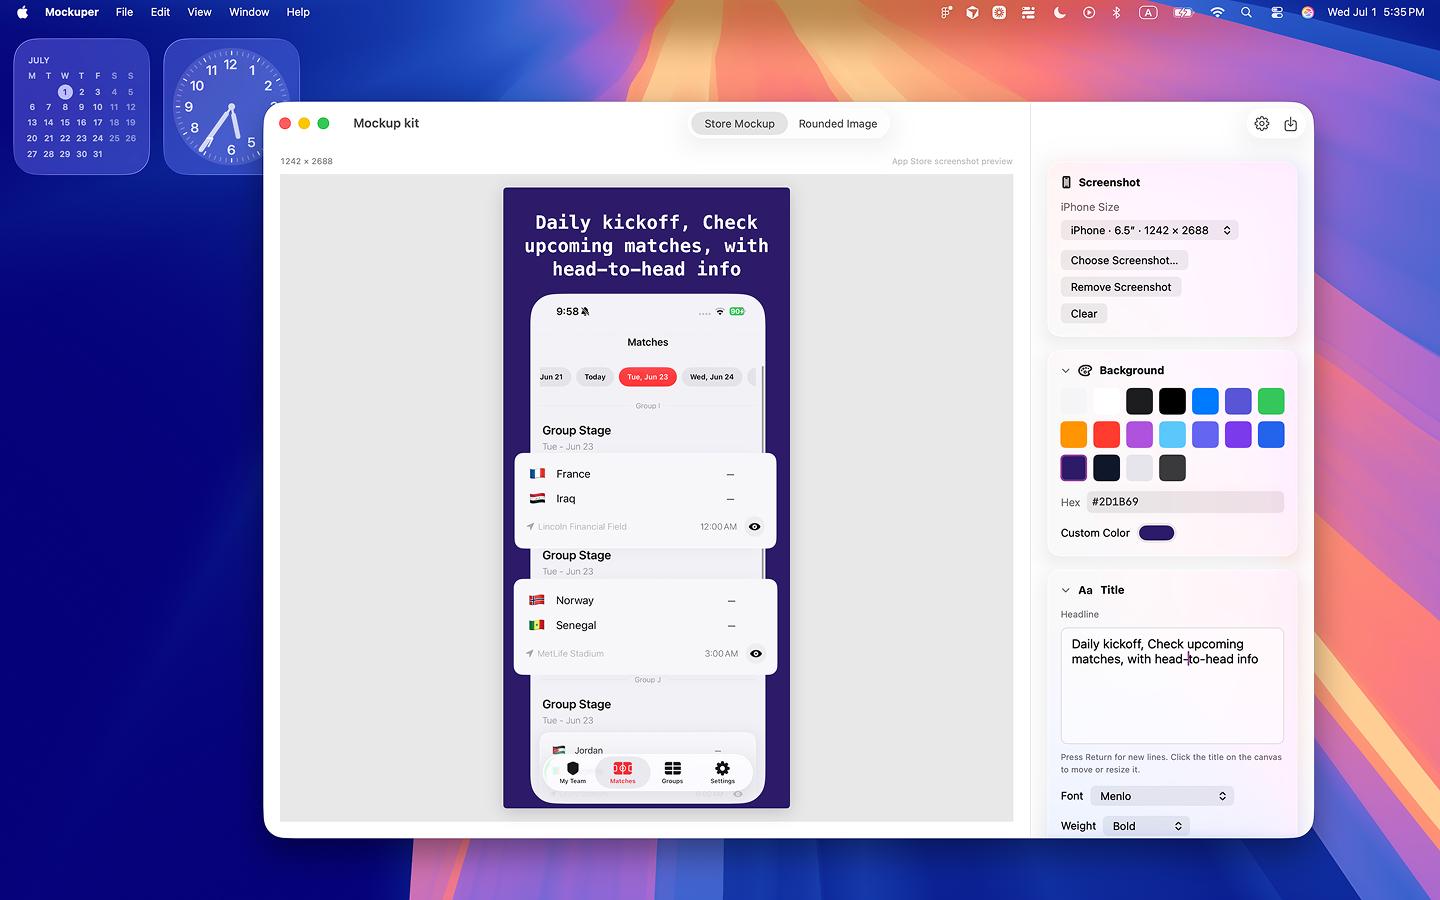This screenshot has width=1440, height=900.
Task: Click the Lincoln Financial Field venue text
Action: point(582,527)
